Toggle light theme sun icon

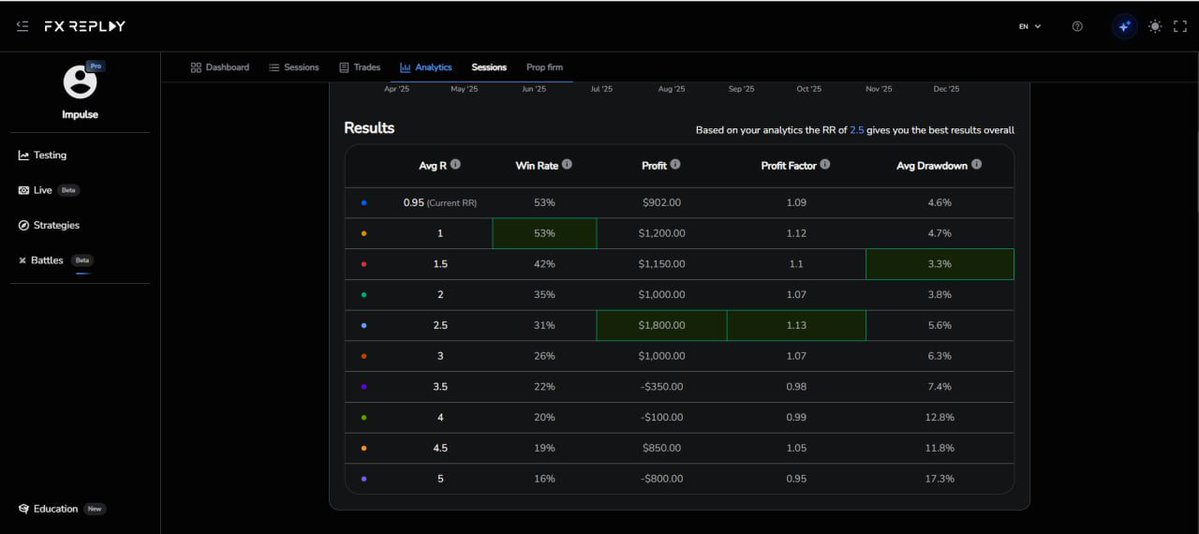[x=1155, y=26]
